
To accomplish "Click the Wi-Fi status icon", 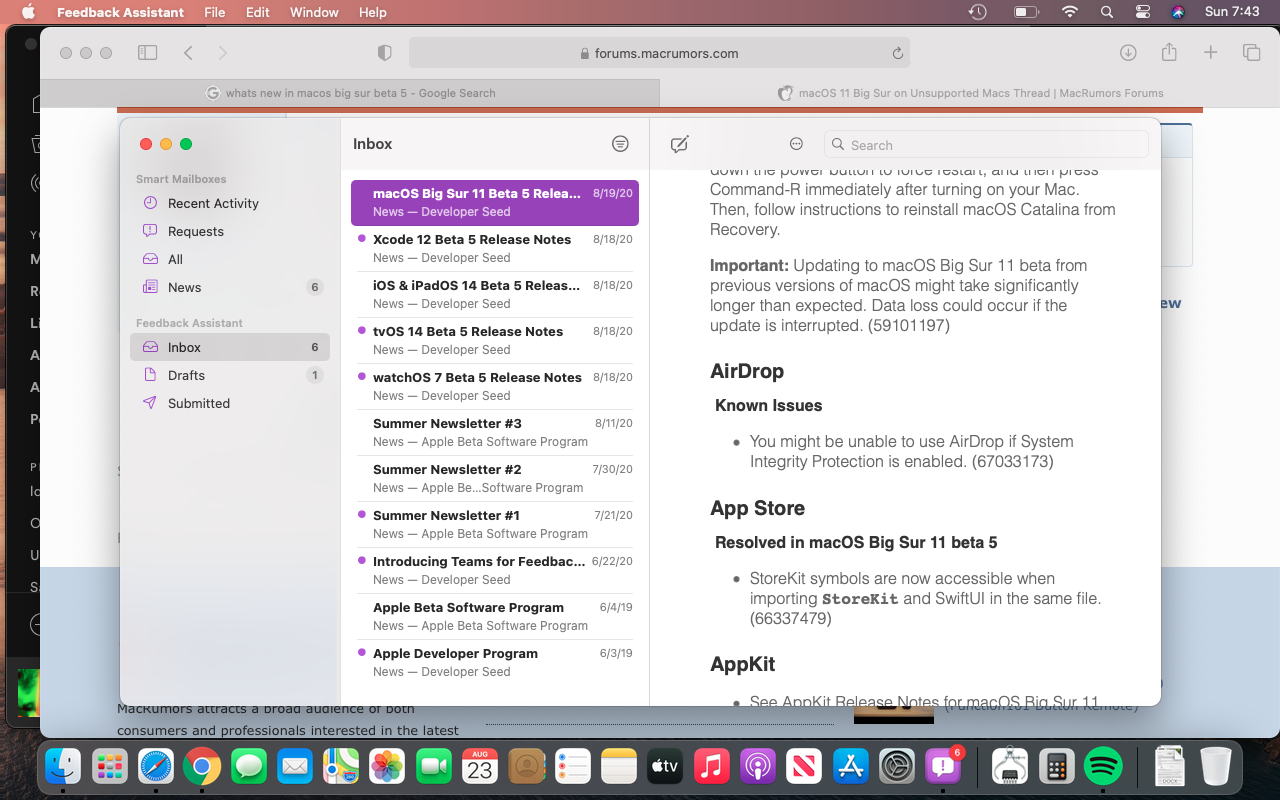I will coord(1070,12).
